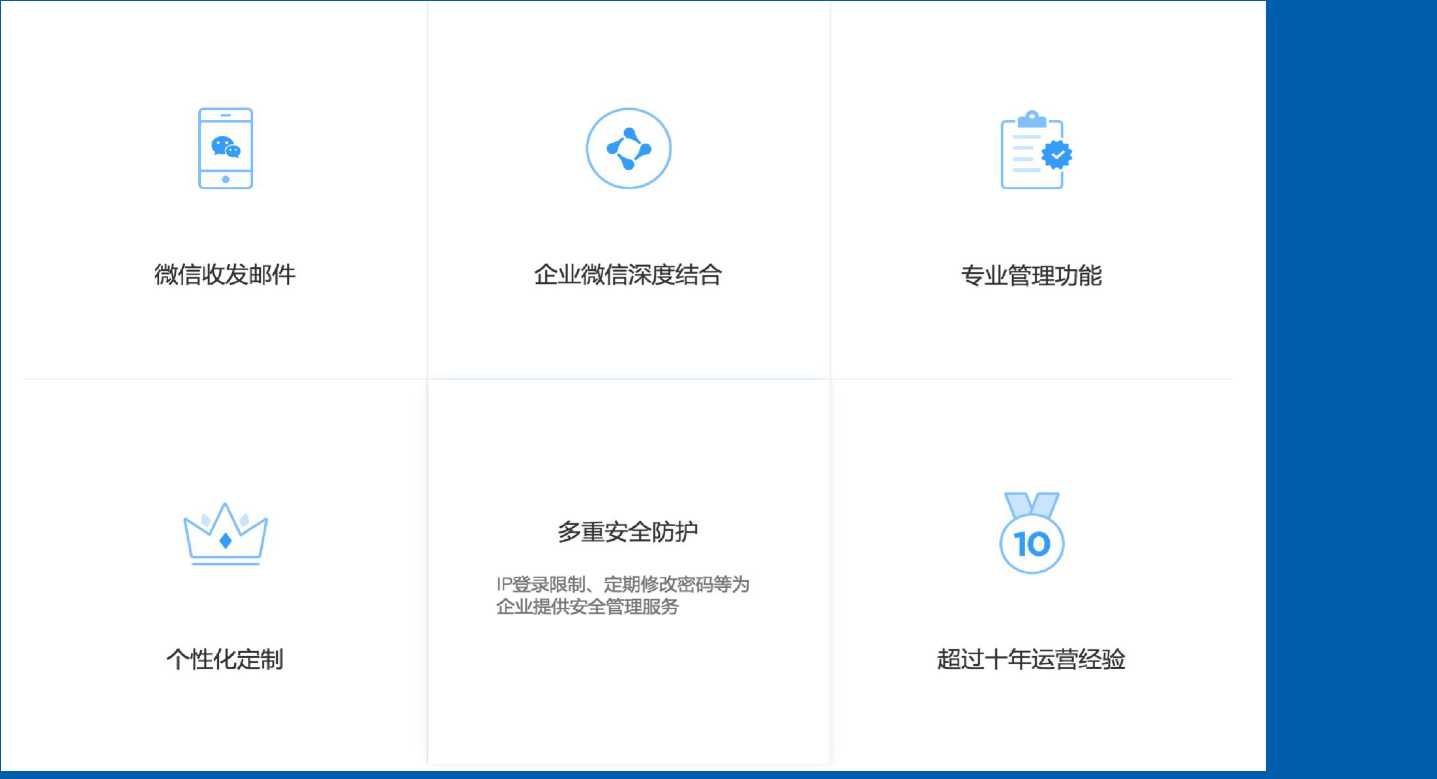1437x779 pixels.
Task: Select the 超过十年运营经验 heading
Action: click(1031, 659)
